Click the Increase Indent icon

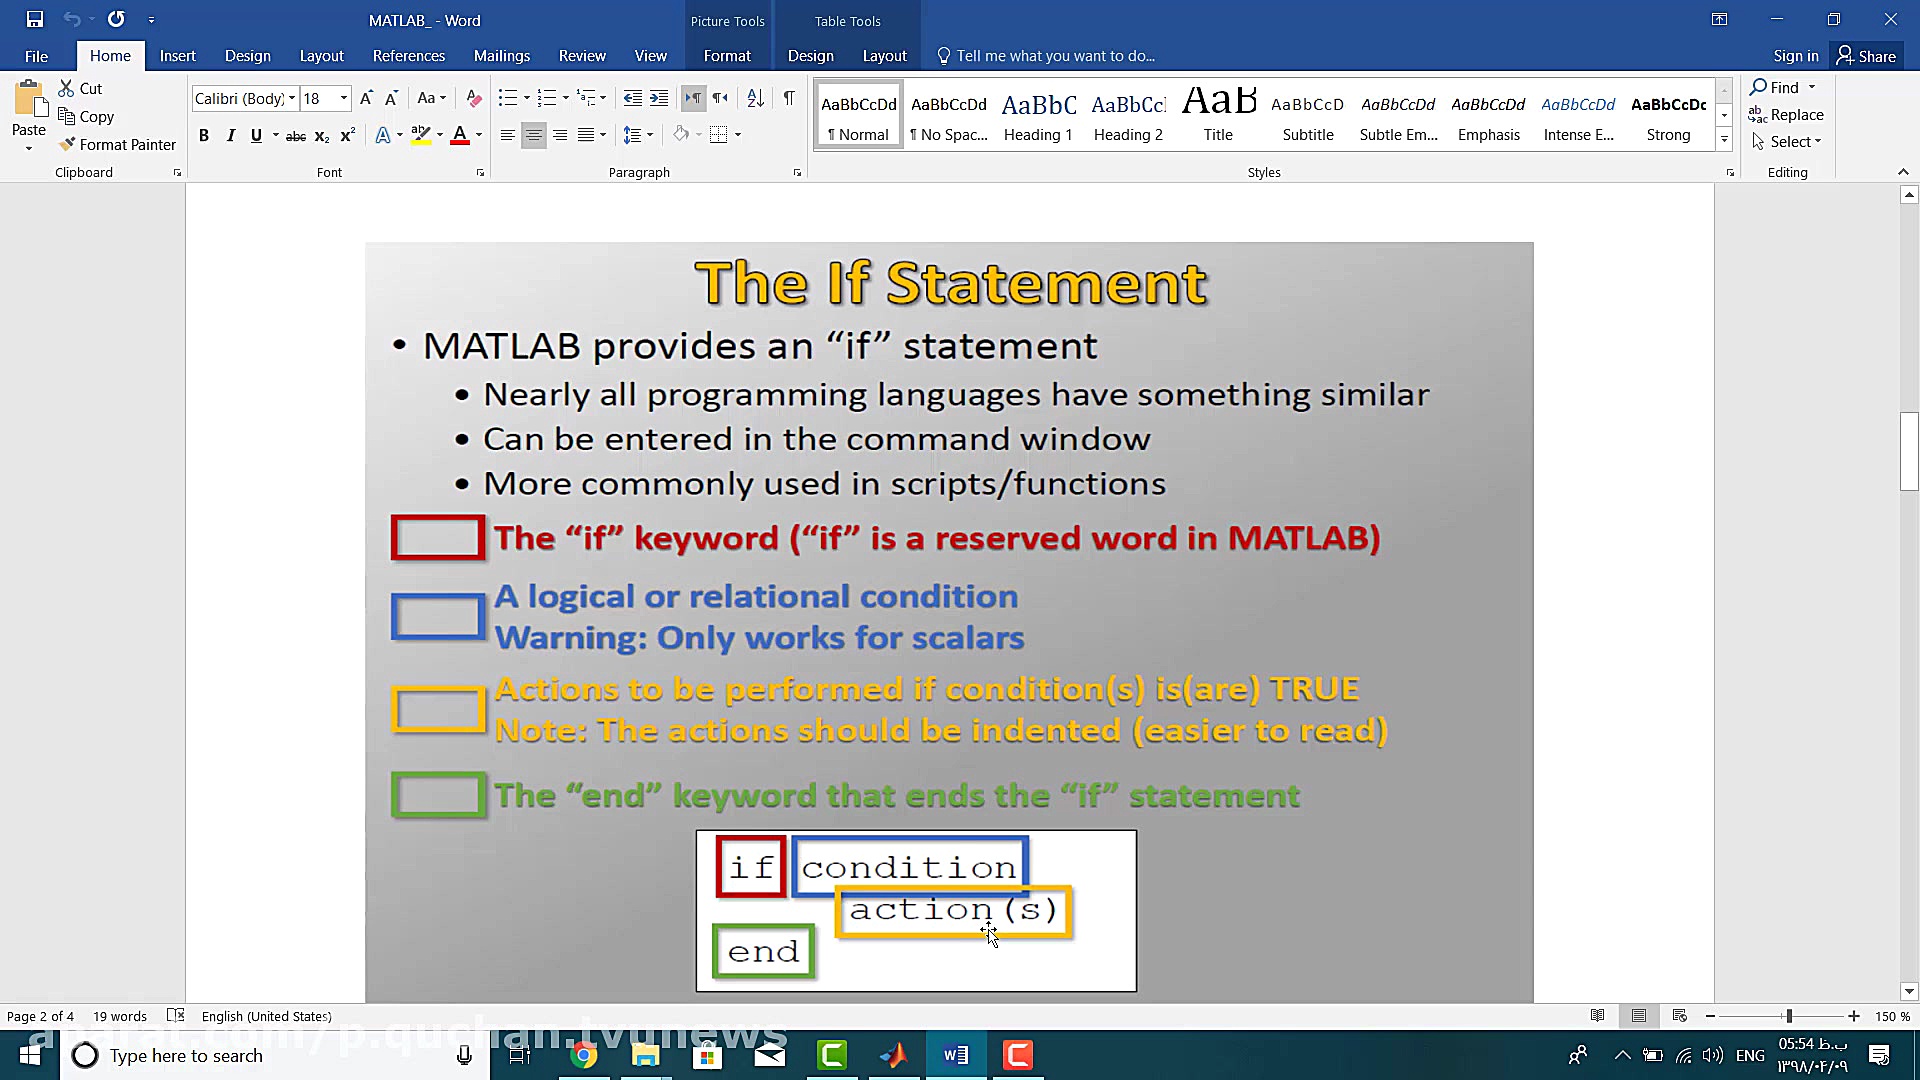pyautogui.click(x=659, y=98)
